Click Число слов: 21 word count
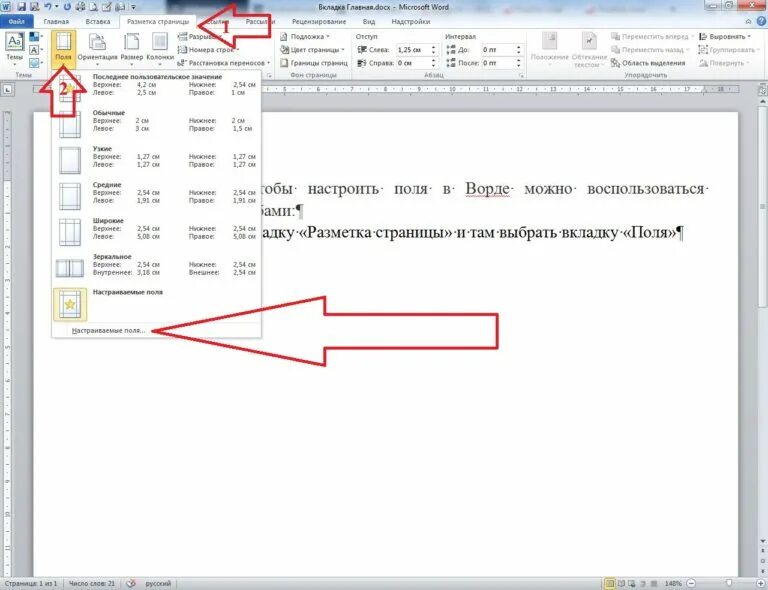 point(92,583)
